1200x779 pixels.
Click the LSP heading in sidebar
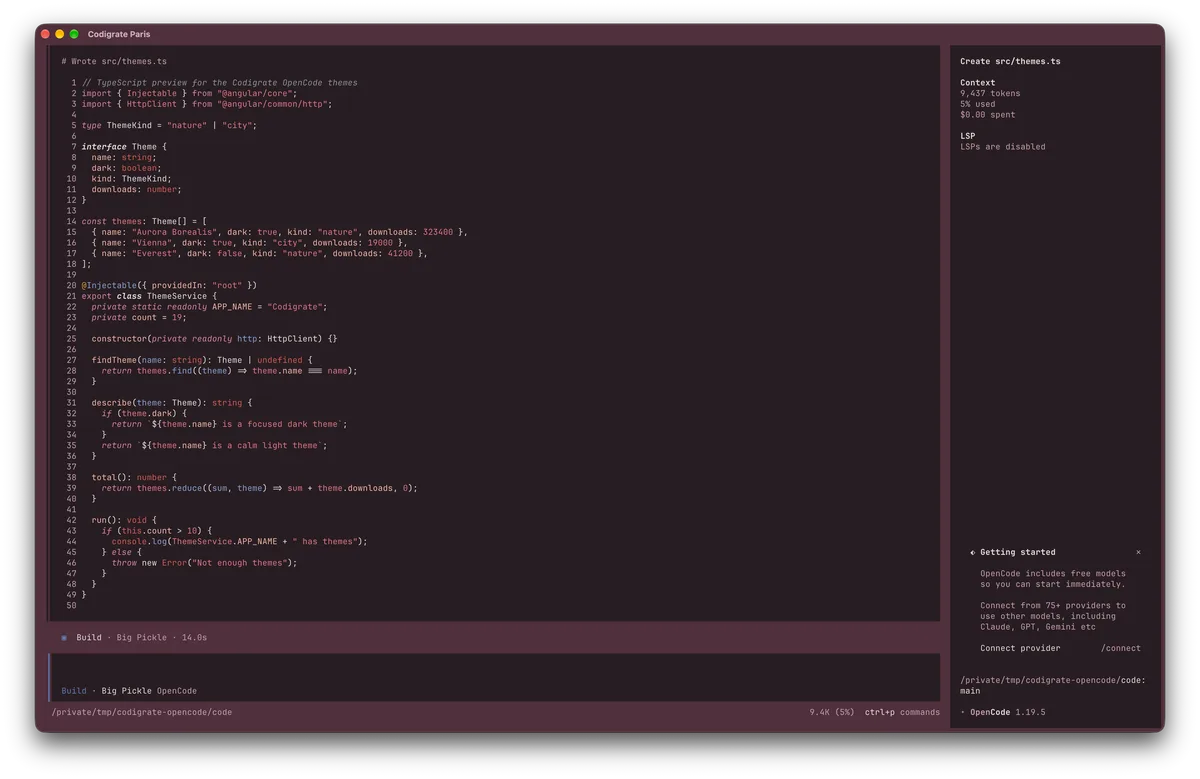point(967,136)
